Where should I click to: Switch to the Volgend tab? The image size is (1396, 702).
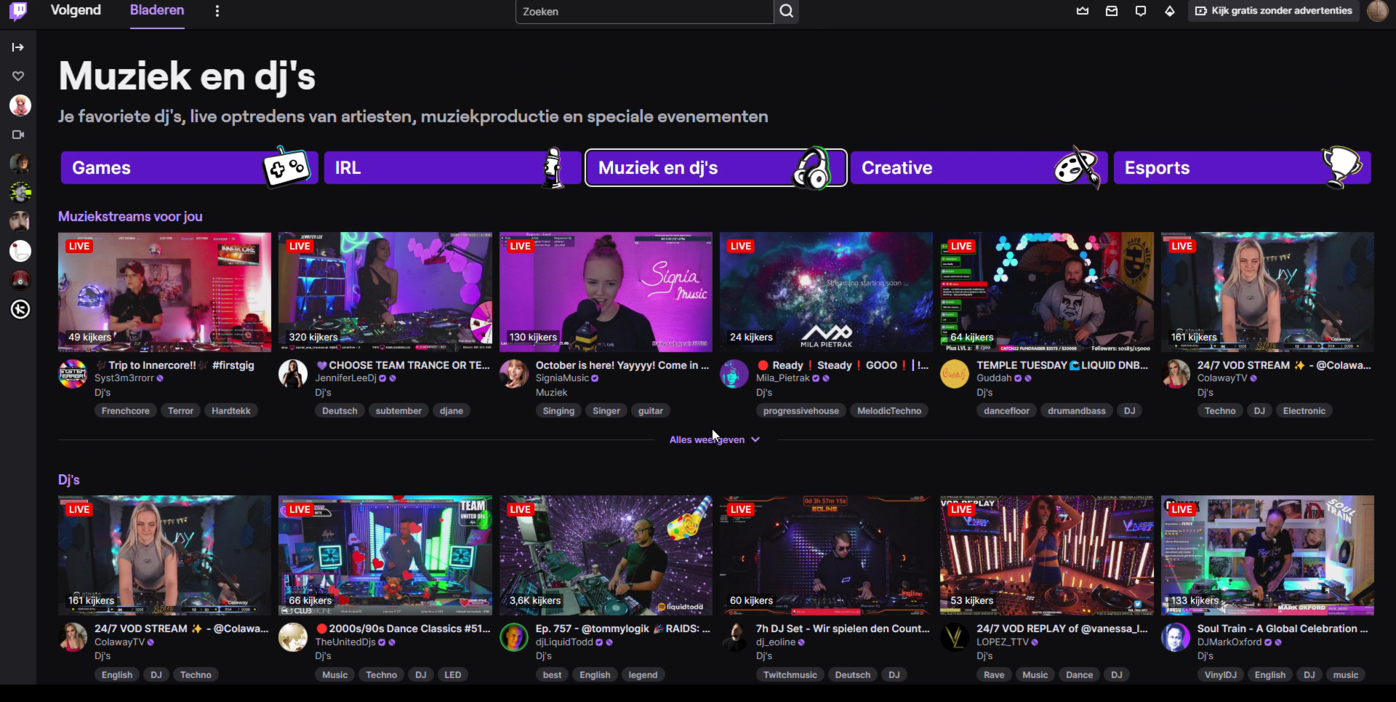click(75, 10)
